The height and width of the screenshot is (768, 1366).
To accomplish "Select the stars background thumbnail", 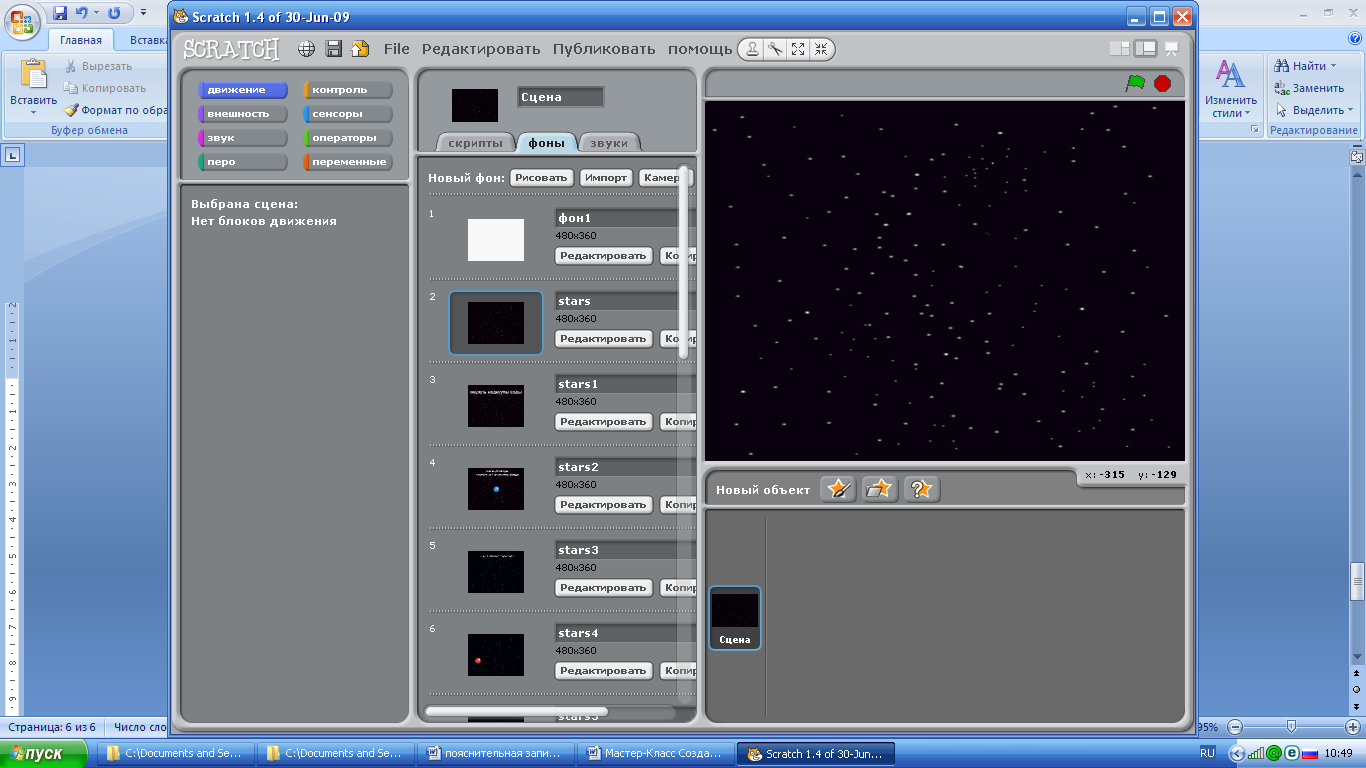I will (496, 323).
